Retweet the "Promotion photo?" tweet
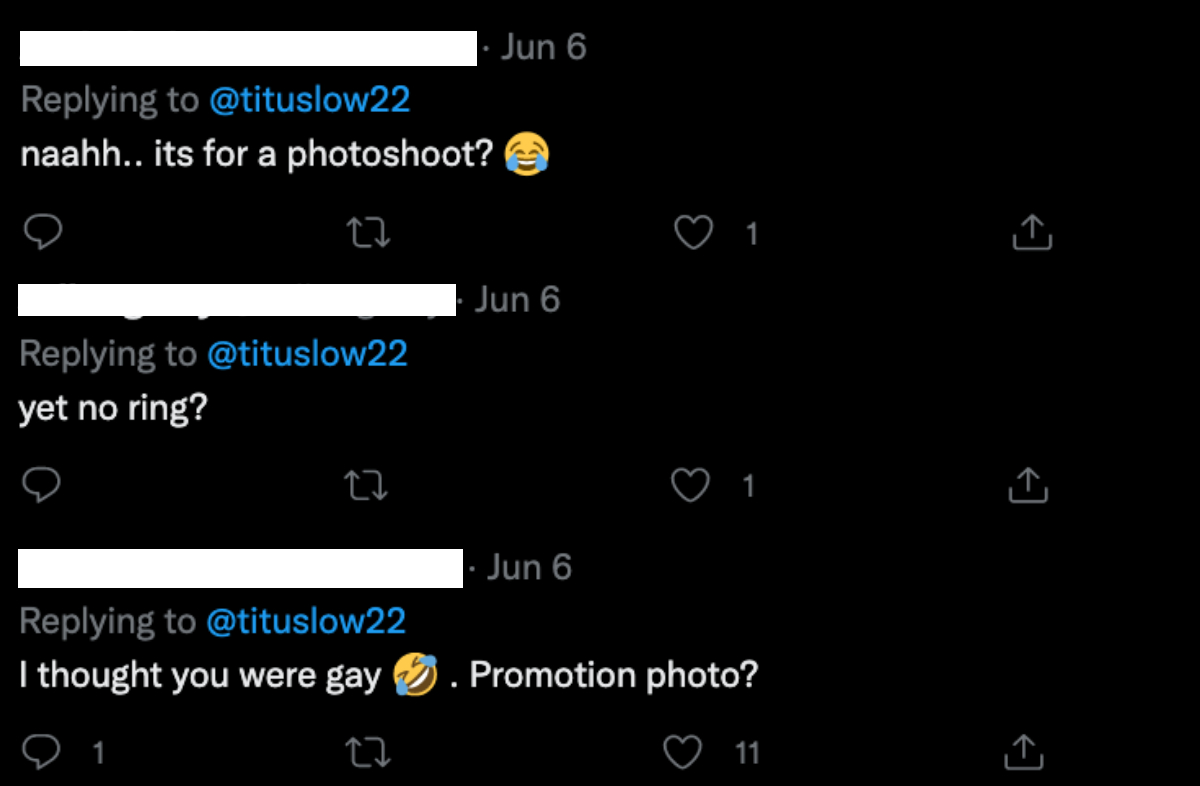 (365, 752)
